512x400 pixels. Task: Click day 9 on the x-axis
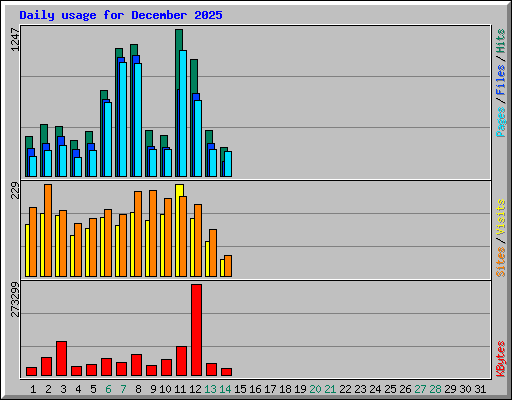153,389
